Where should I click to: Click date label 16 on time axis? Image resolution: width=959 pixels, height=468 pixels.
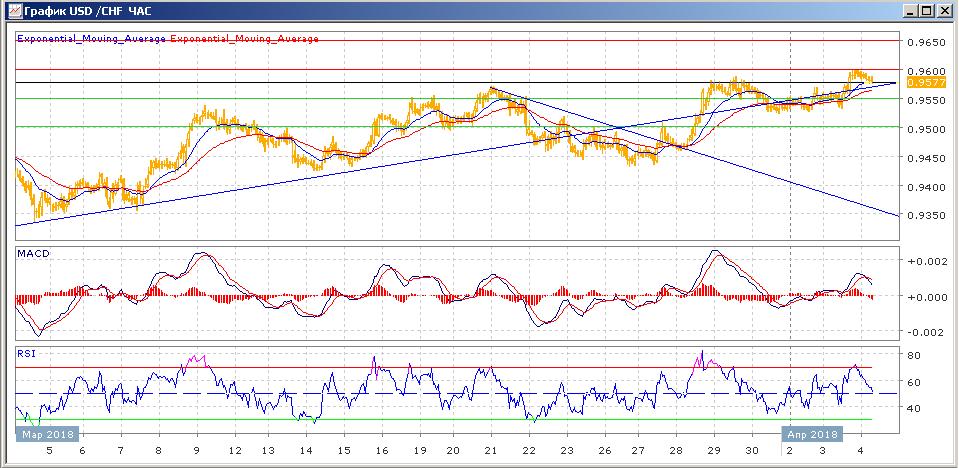[x=382, y=451]
